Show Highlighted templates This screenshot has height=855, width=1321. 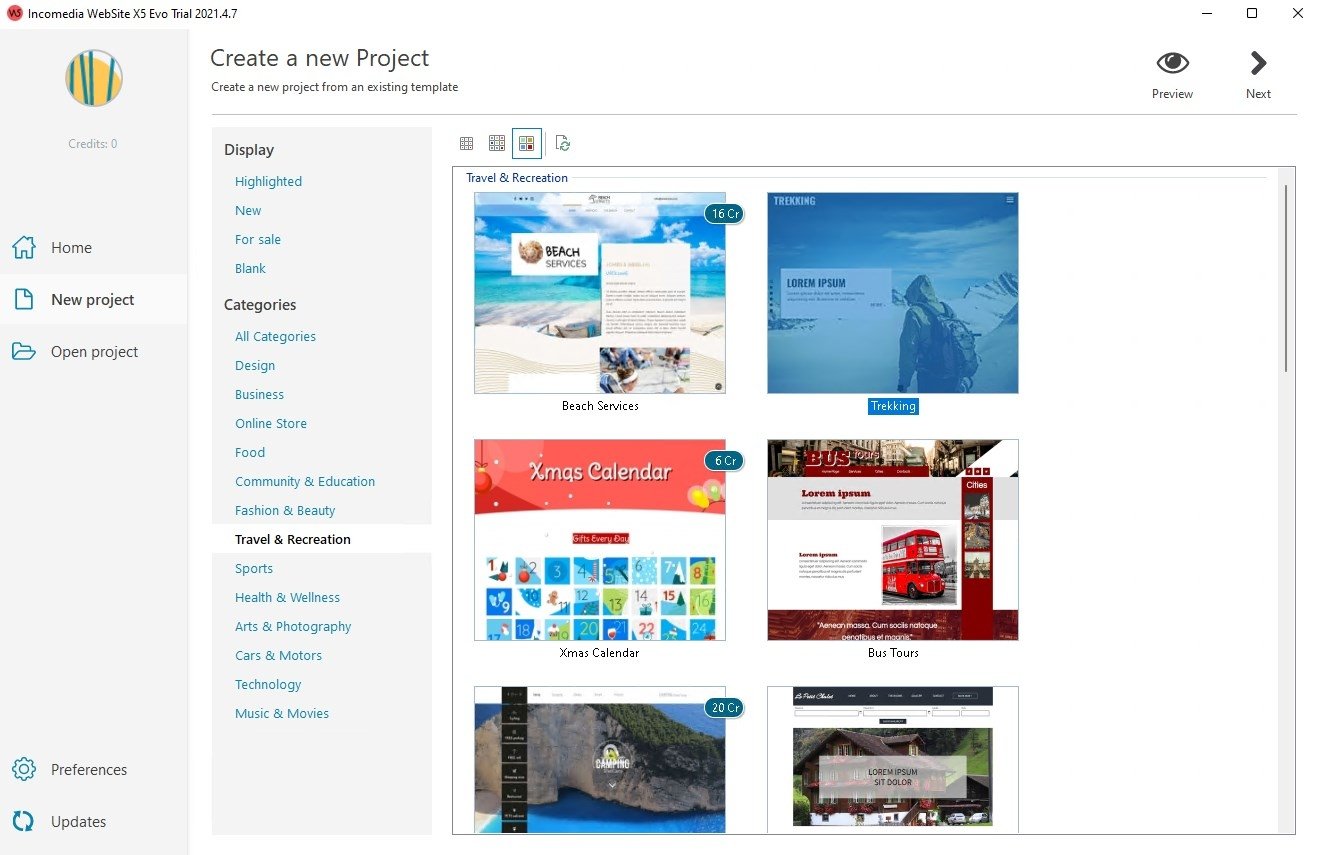[268, 181]
